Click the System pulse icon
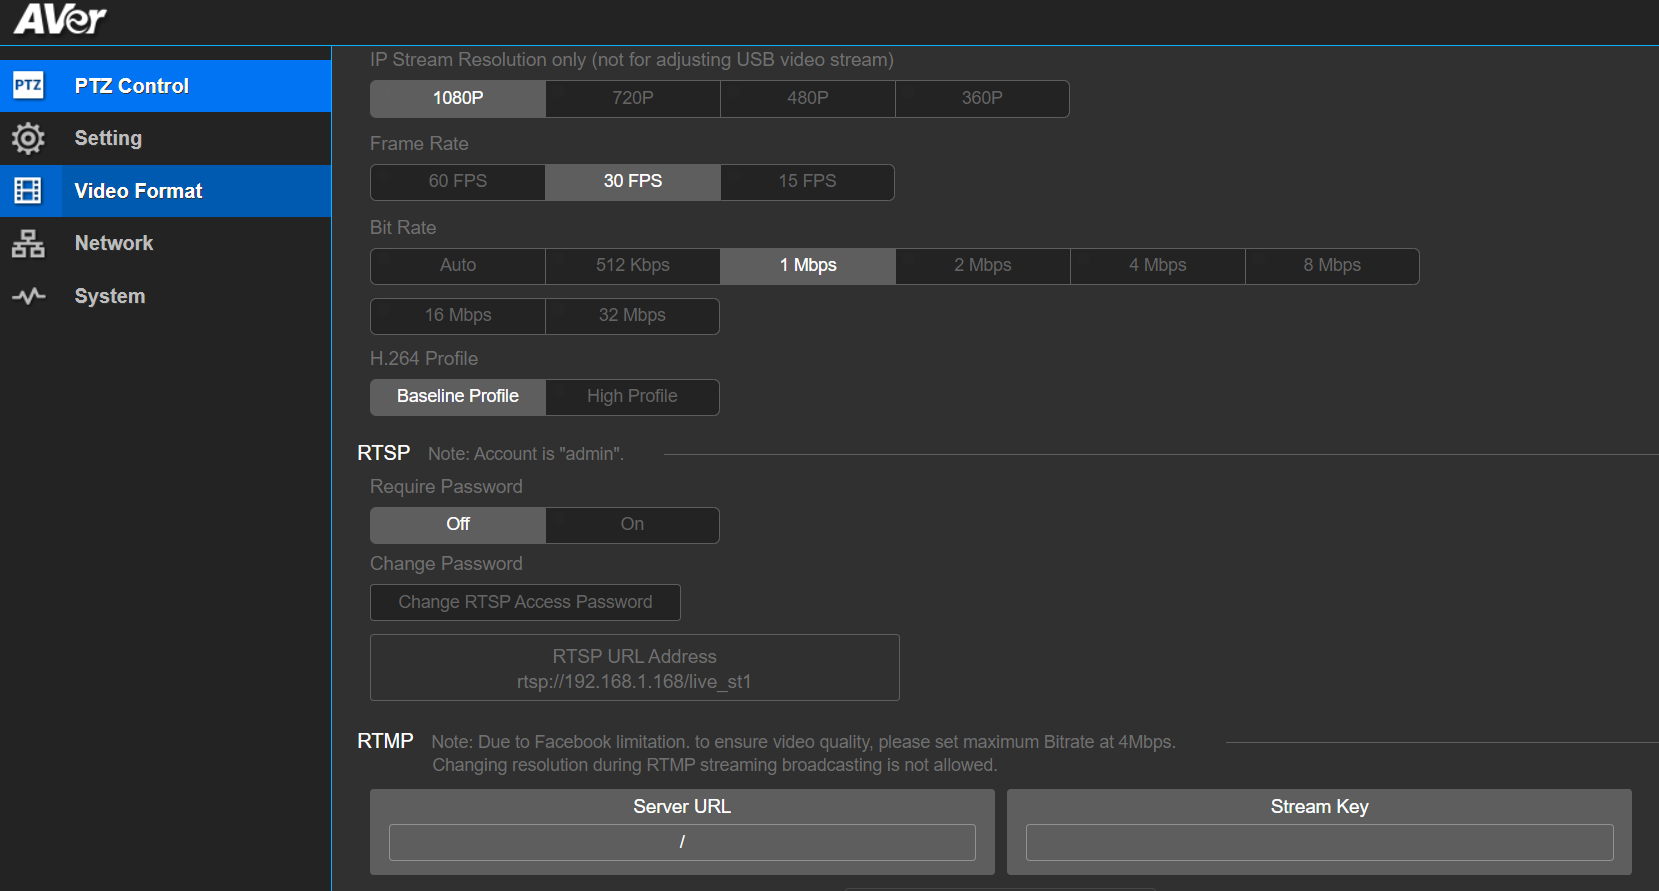This screenshot has height=891, width=1659. click(x=28, y=296)
